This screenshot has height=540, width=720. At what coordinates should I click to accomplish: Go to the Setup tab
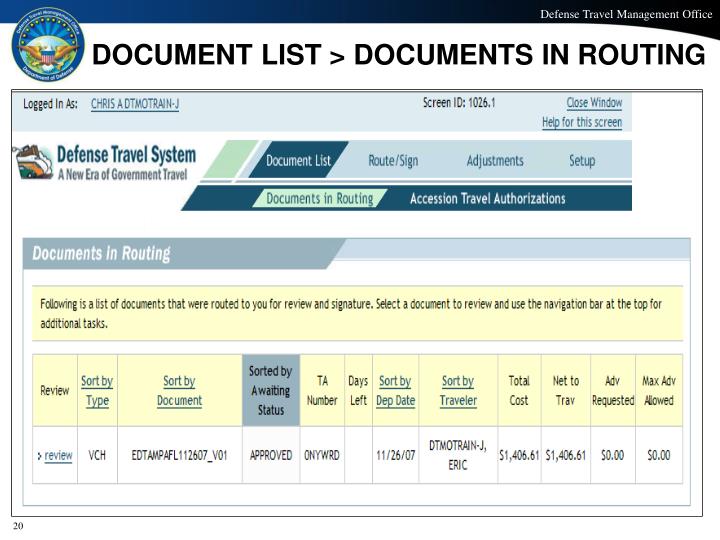click(x=582, y=161)
